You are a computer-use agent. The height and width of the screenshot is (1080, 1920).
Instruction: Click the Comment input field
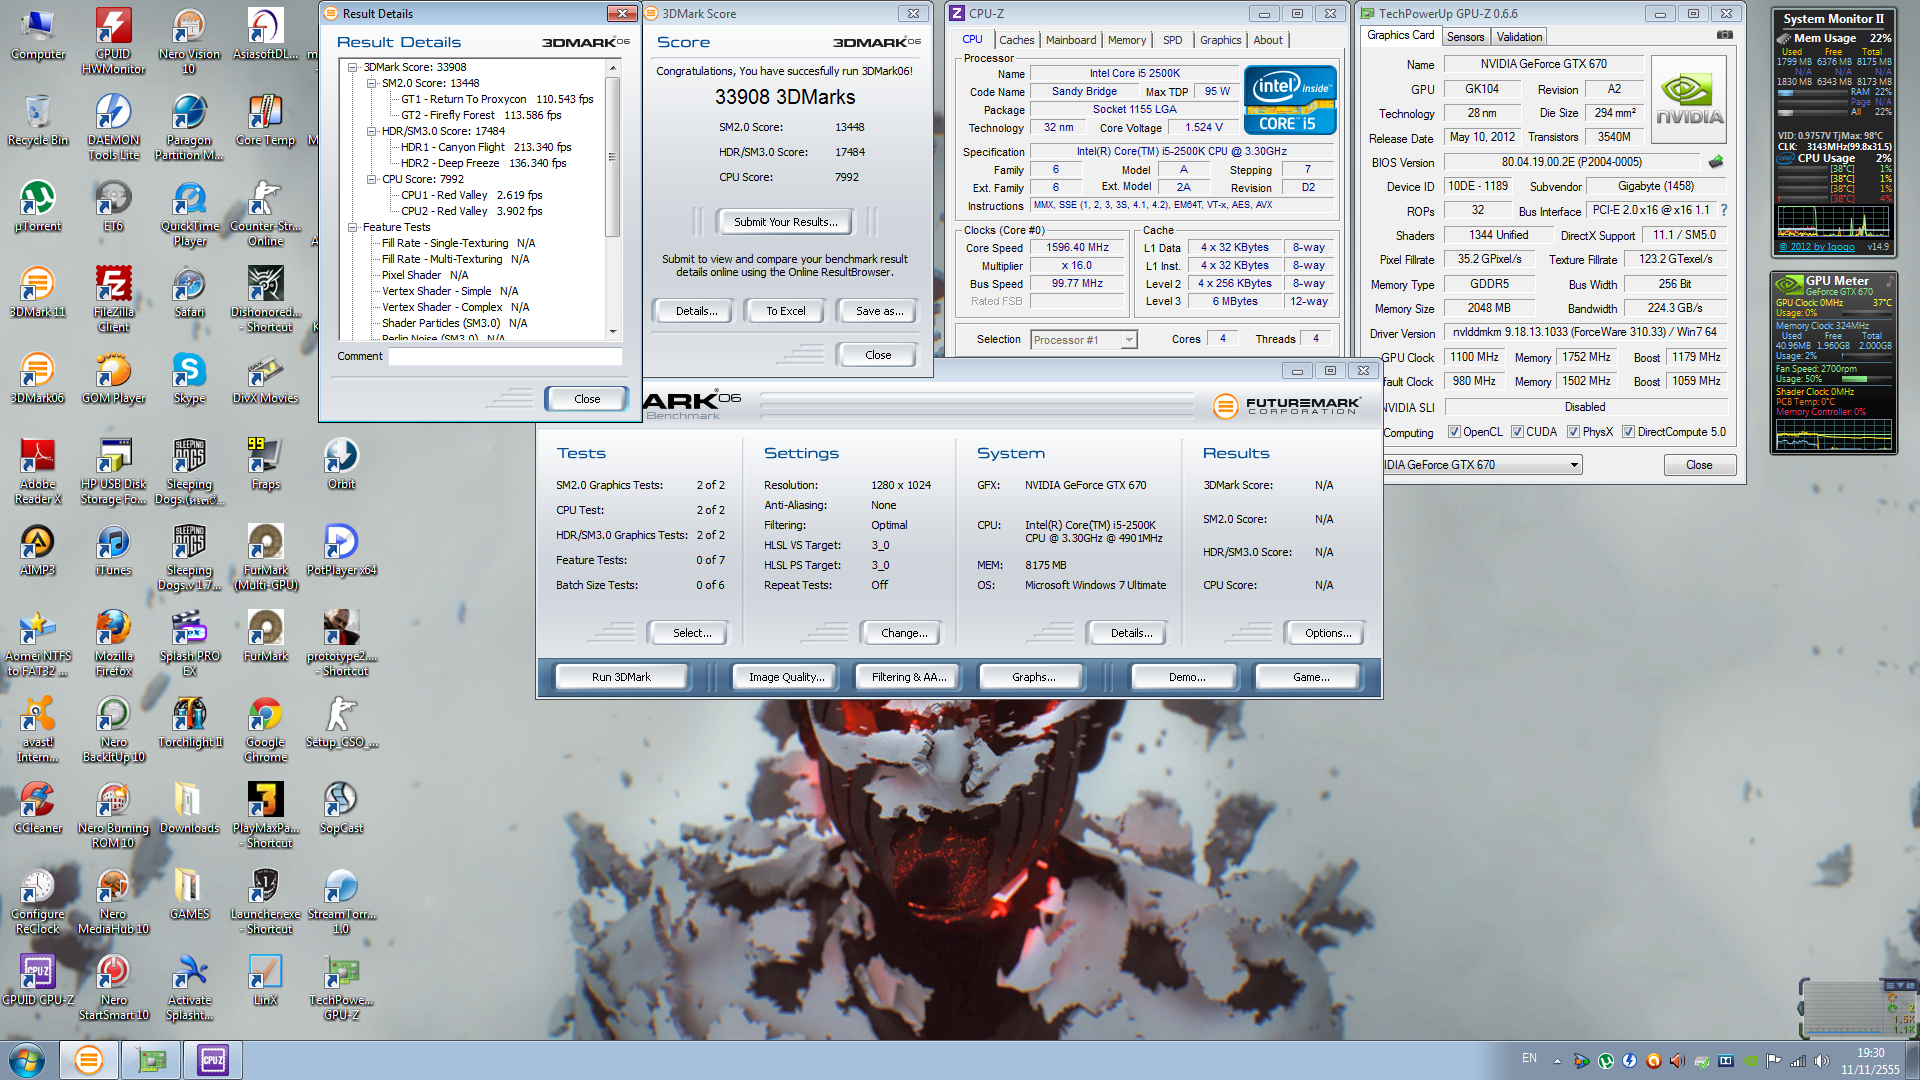pyautogui.click(x=505, y=356)
